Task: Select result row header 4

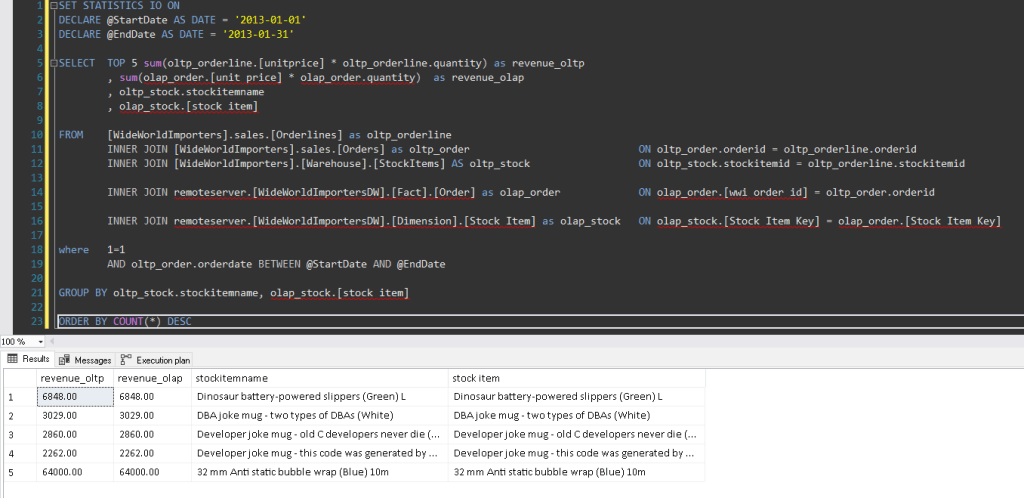Action: point(20,454)
